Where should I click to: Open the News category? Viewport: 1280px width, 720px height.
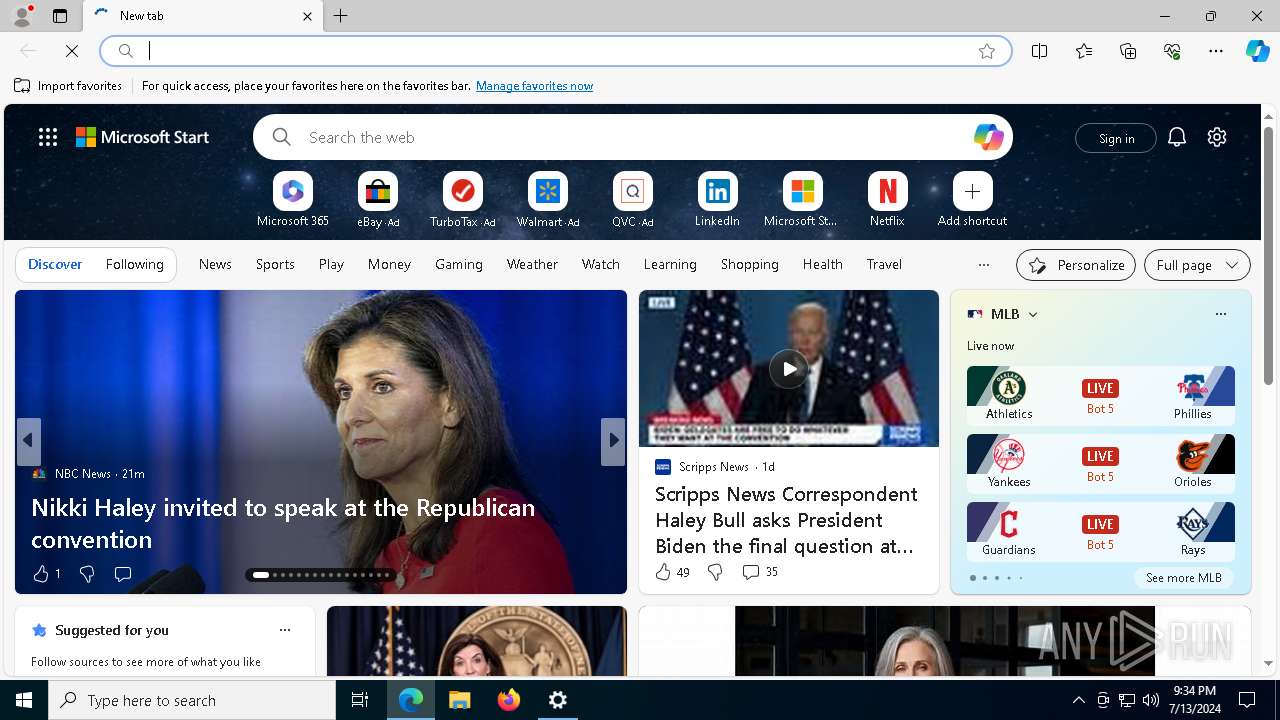click(215, 265)
